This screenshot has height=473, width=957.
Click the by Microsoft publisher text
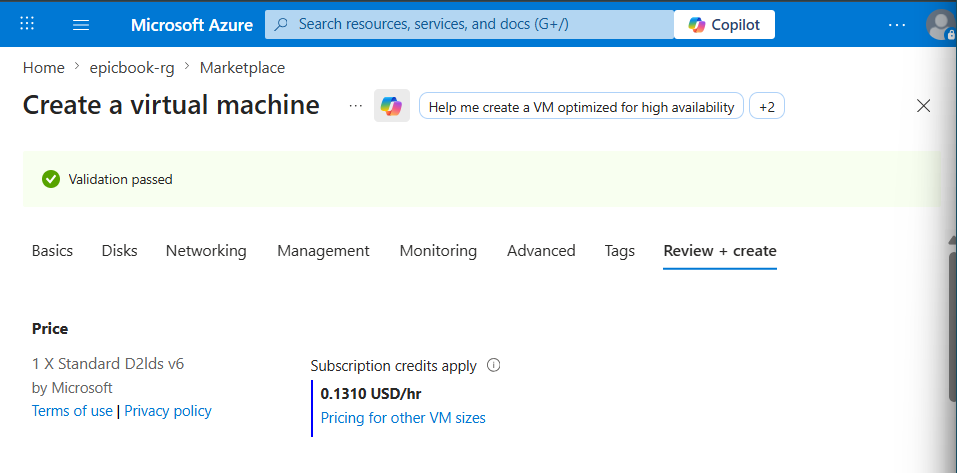click(72, 388)
